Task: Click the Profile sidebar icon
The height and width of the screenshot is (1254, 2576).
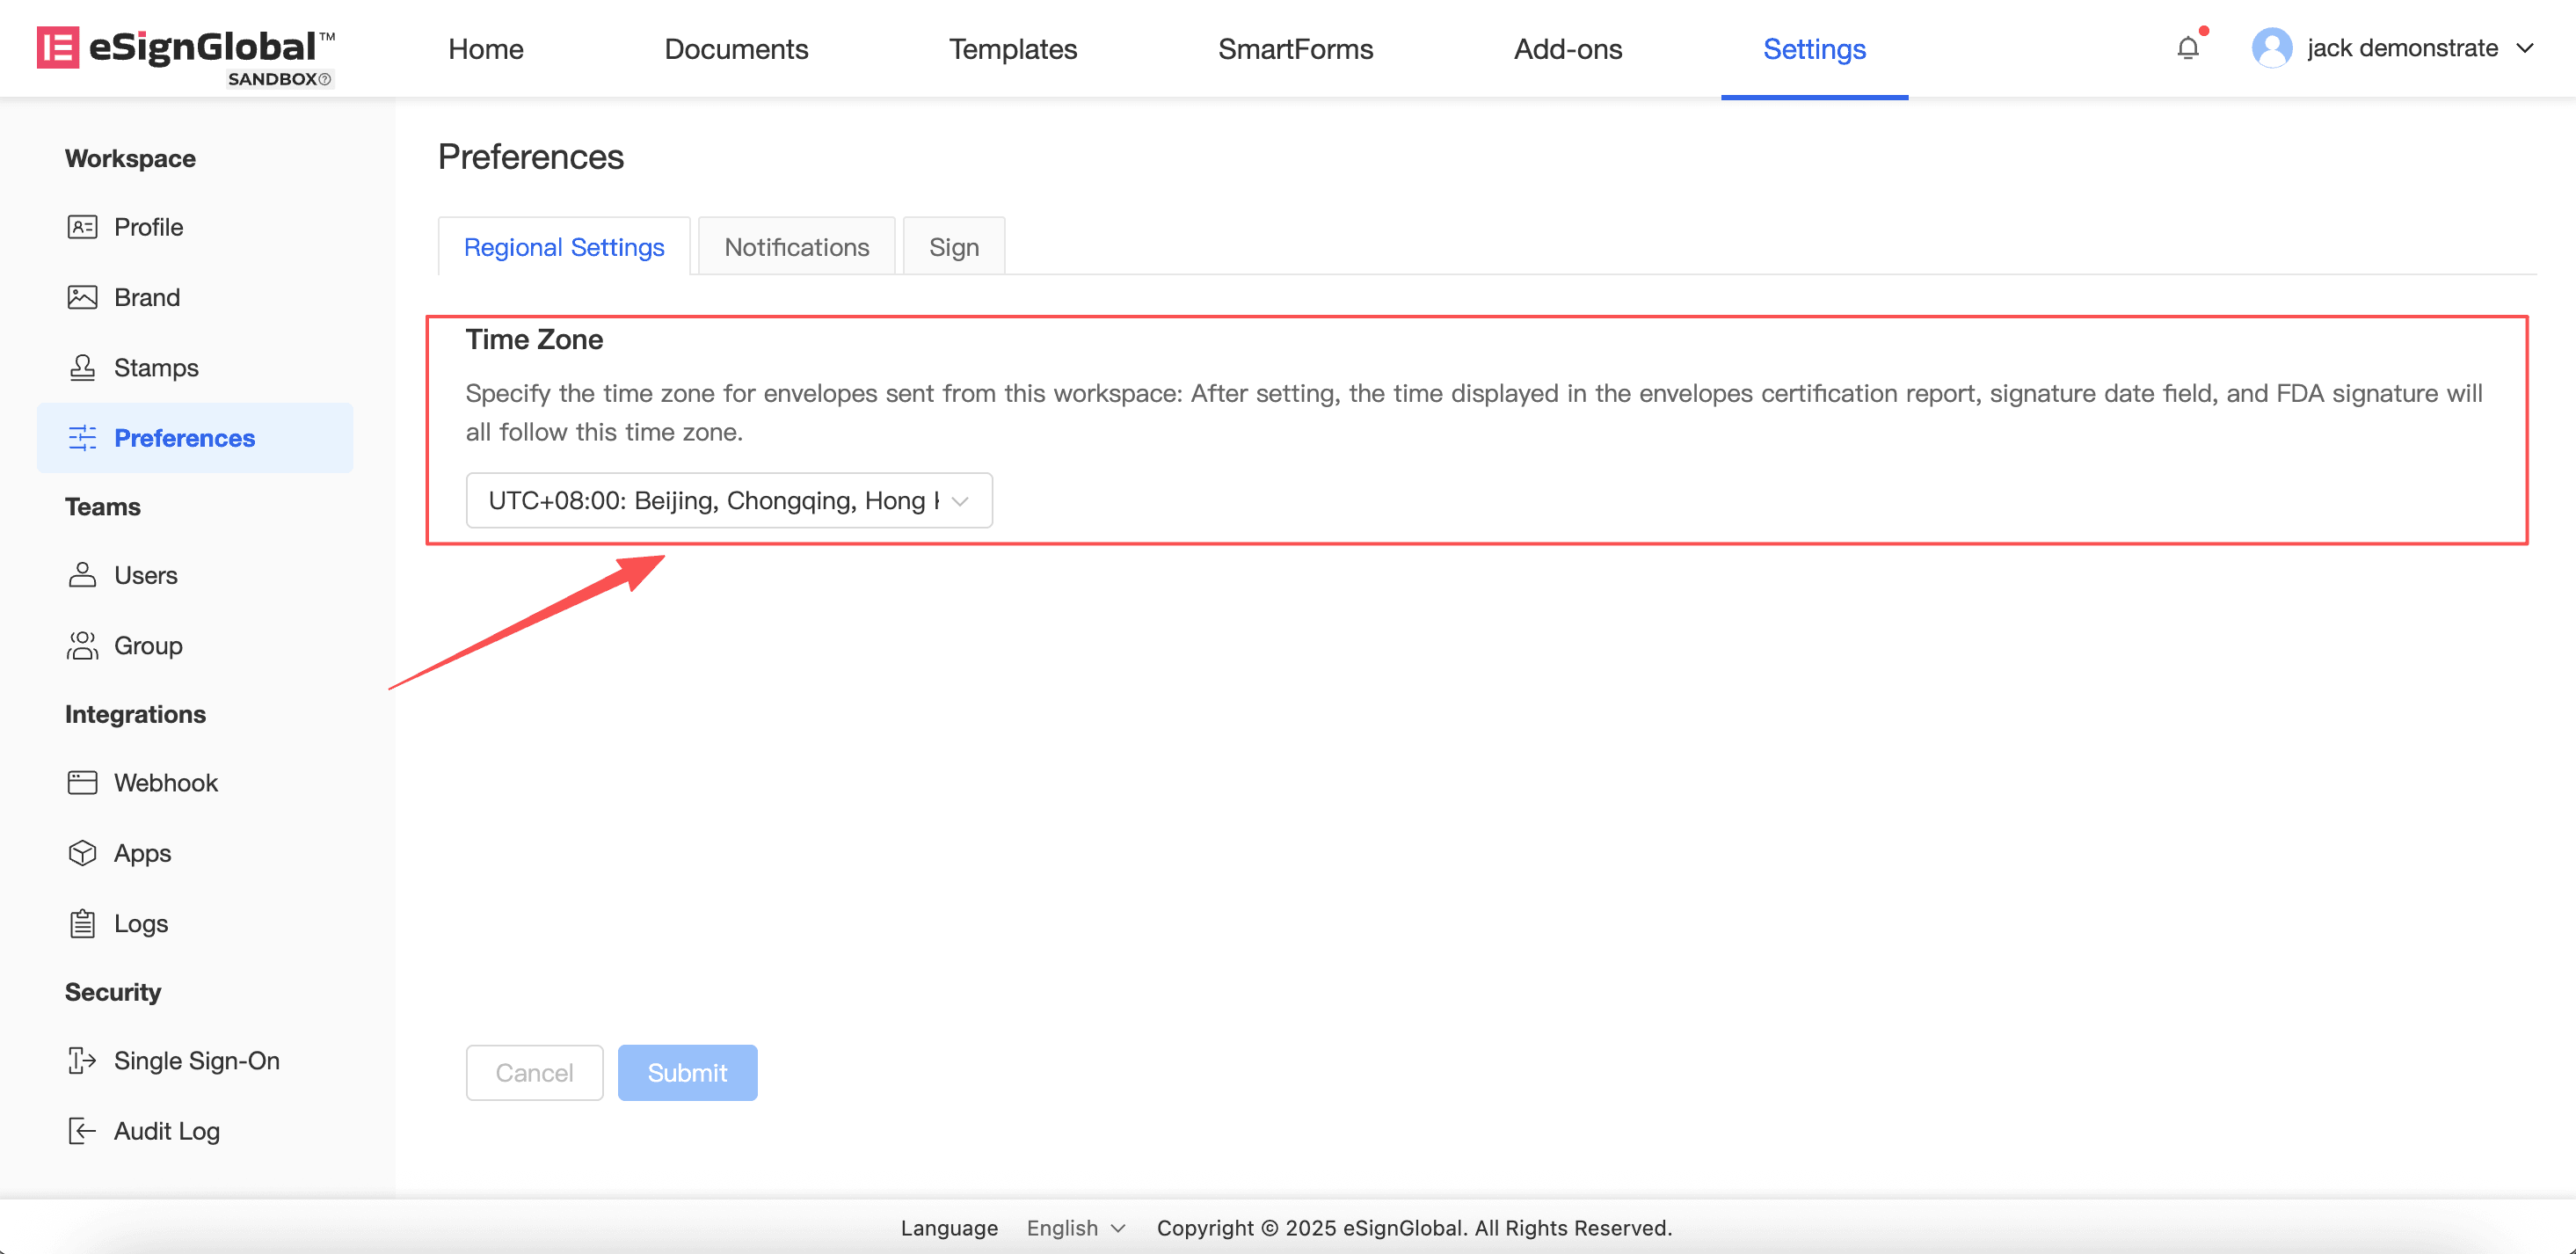Action: click(x=82, y=227)
